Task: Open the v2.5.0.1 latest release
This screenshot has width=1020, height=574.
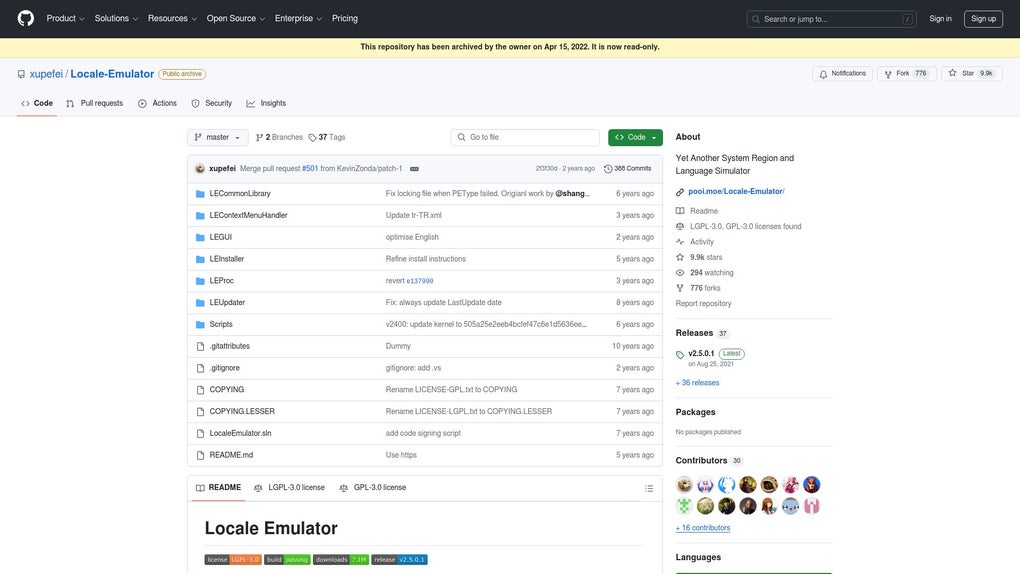Action: 701,353
